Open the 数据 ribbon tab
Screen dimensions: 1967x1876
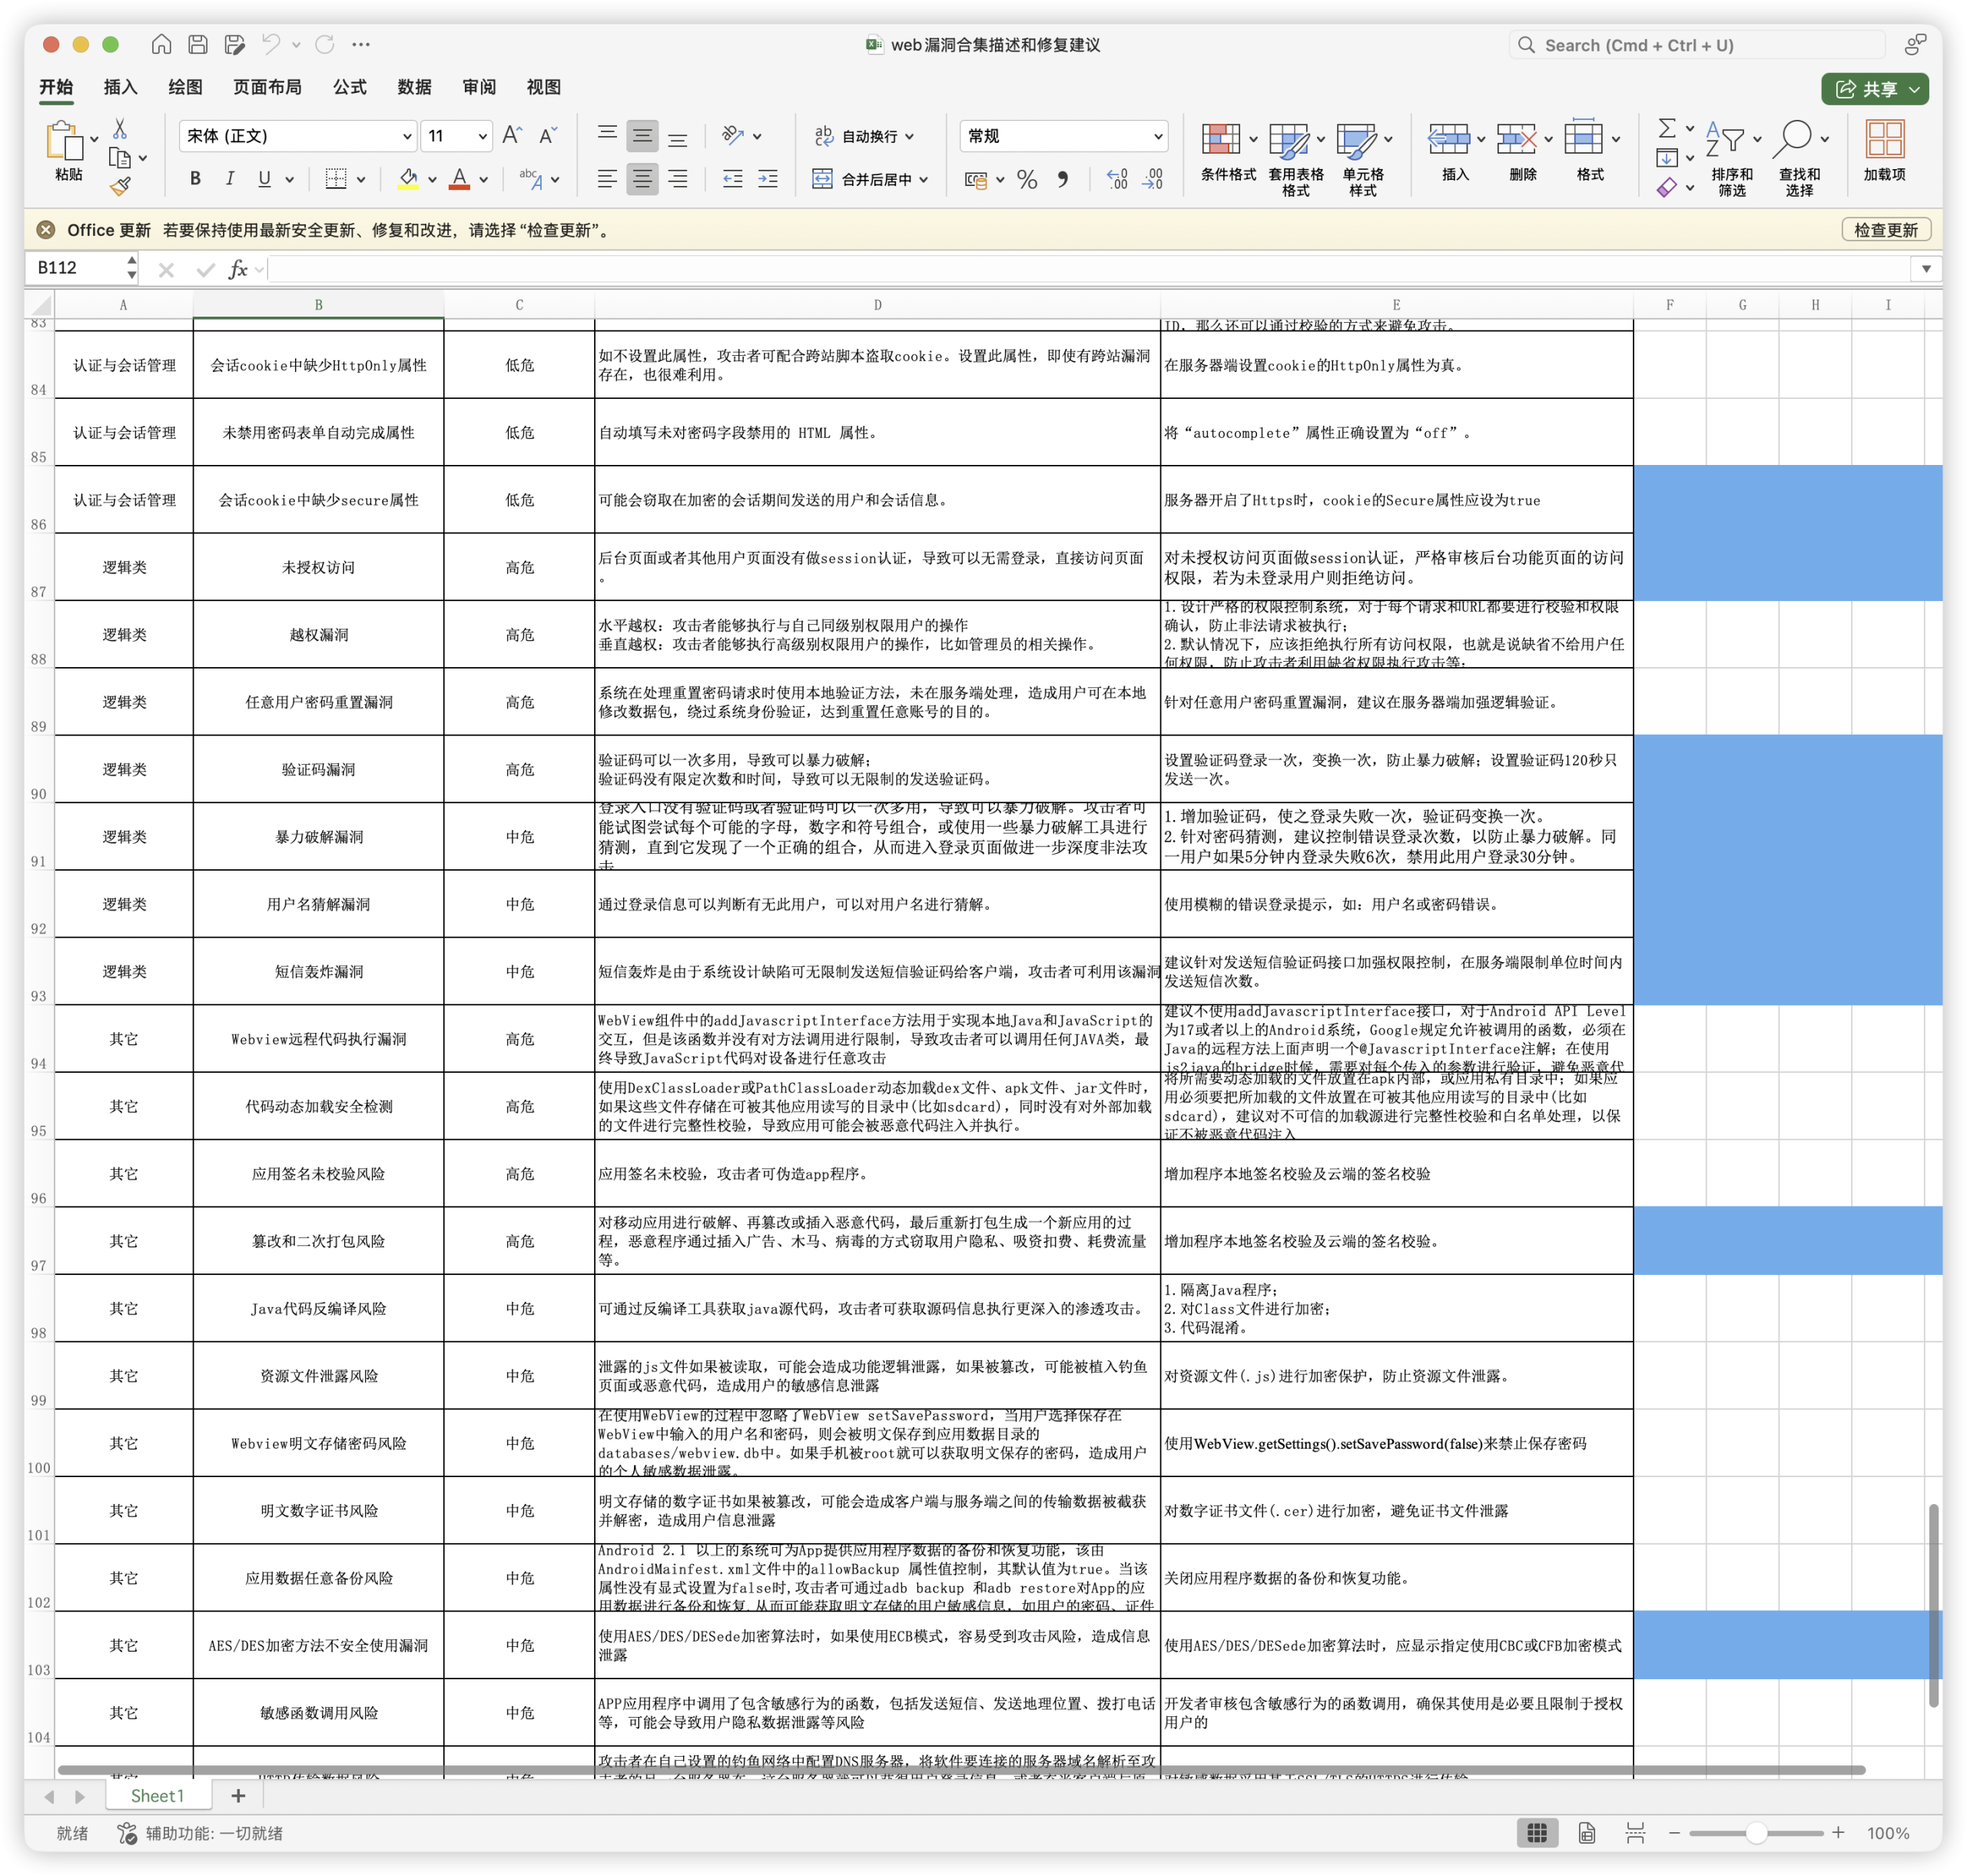[414, 87]
